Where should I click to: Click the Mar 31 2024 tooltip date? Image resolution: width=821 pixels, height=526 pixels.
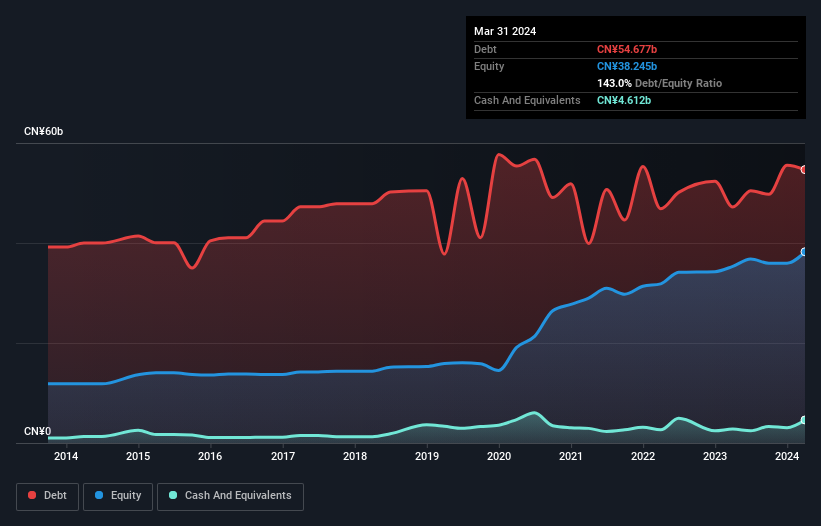pos(505,31)
